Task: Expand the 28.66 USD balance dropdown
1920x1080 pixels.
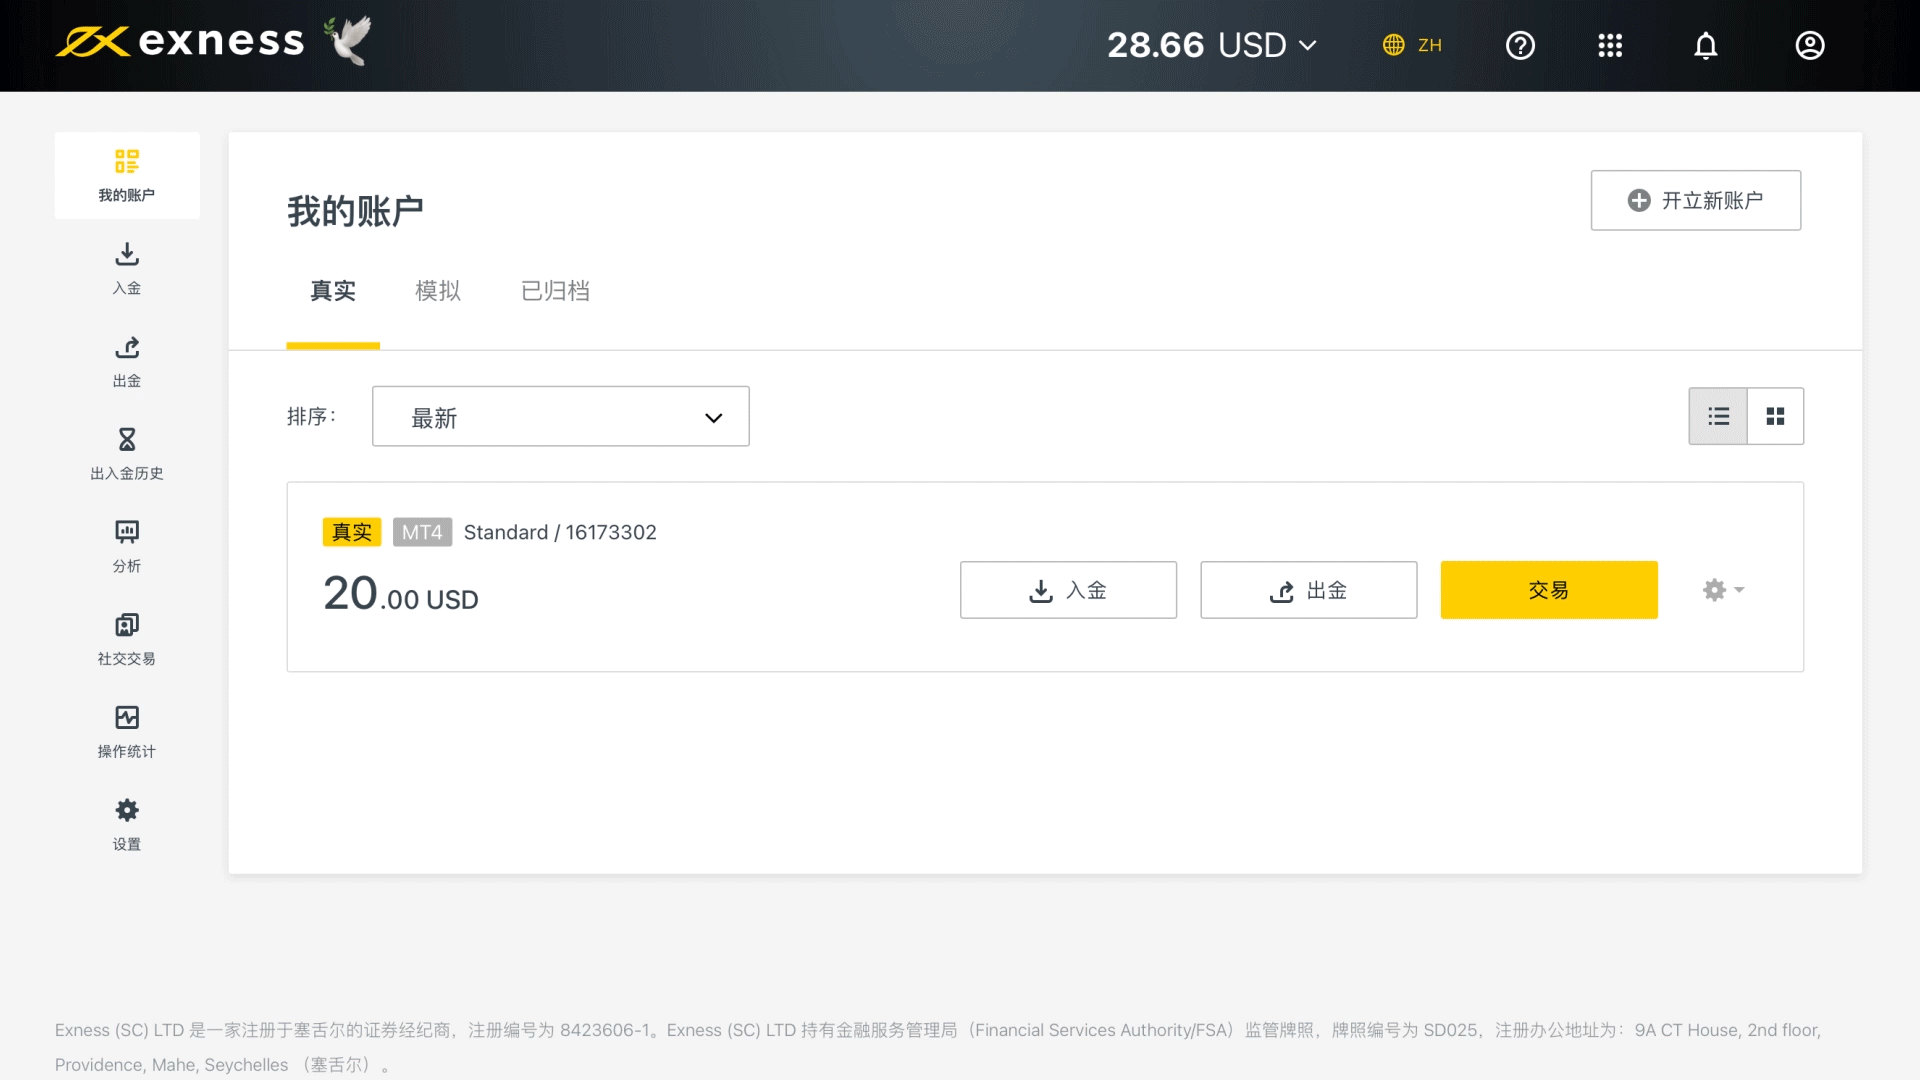Action: [x=1212, y=46]
